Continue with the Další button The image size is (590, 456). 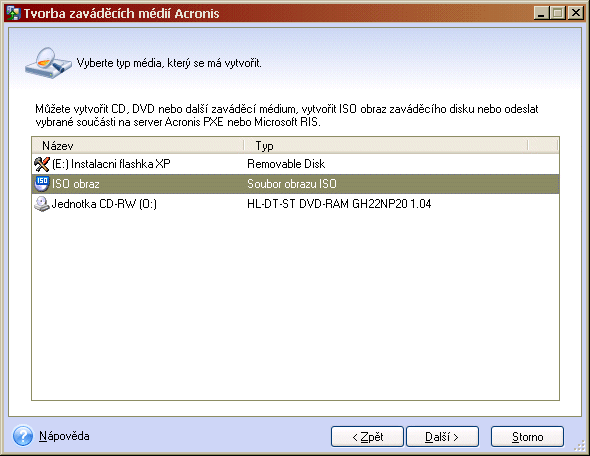[x=442, y=436]
